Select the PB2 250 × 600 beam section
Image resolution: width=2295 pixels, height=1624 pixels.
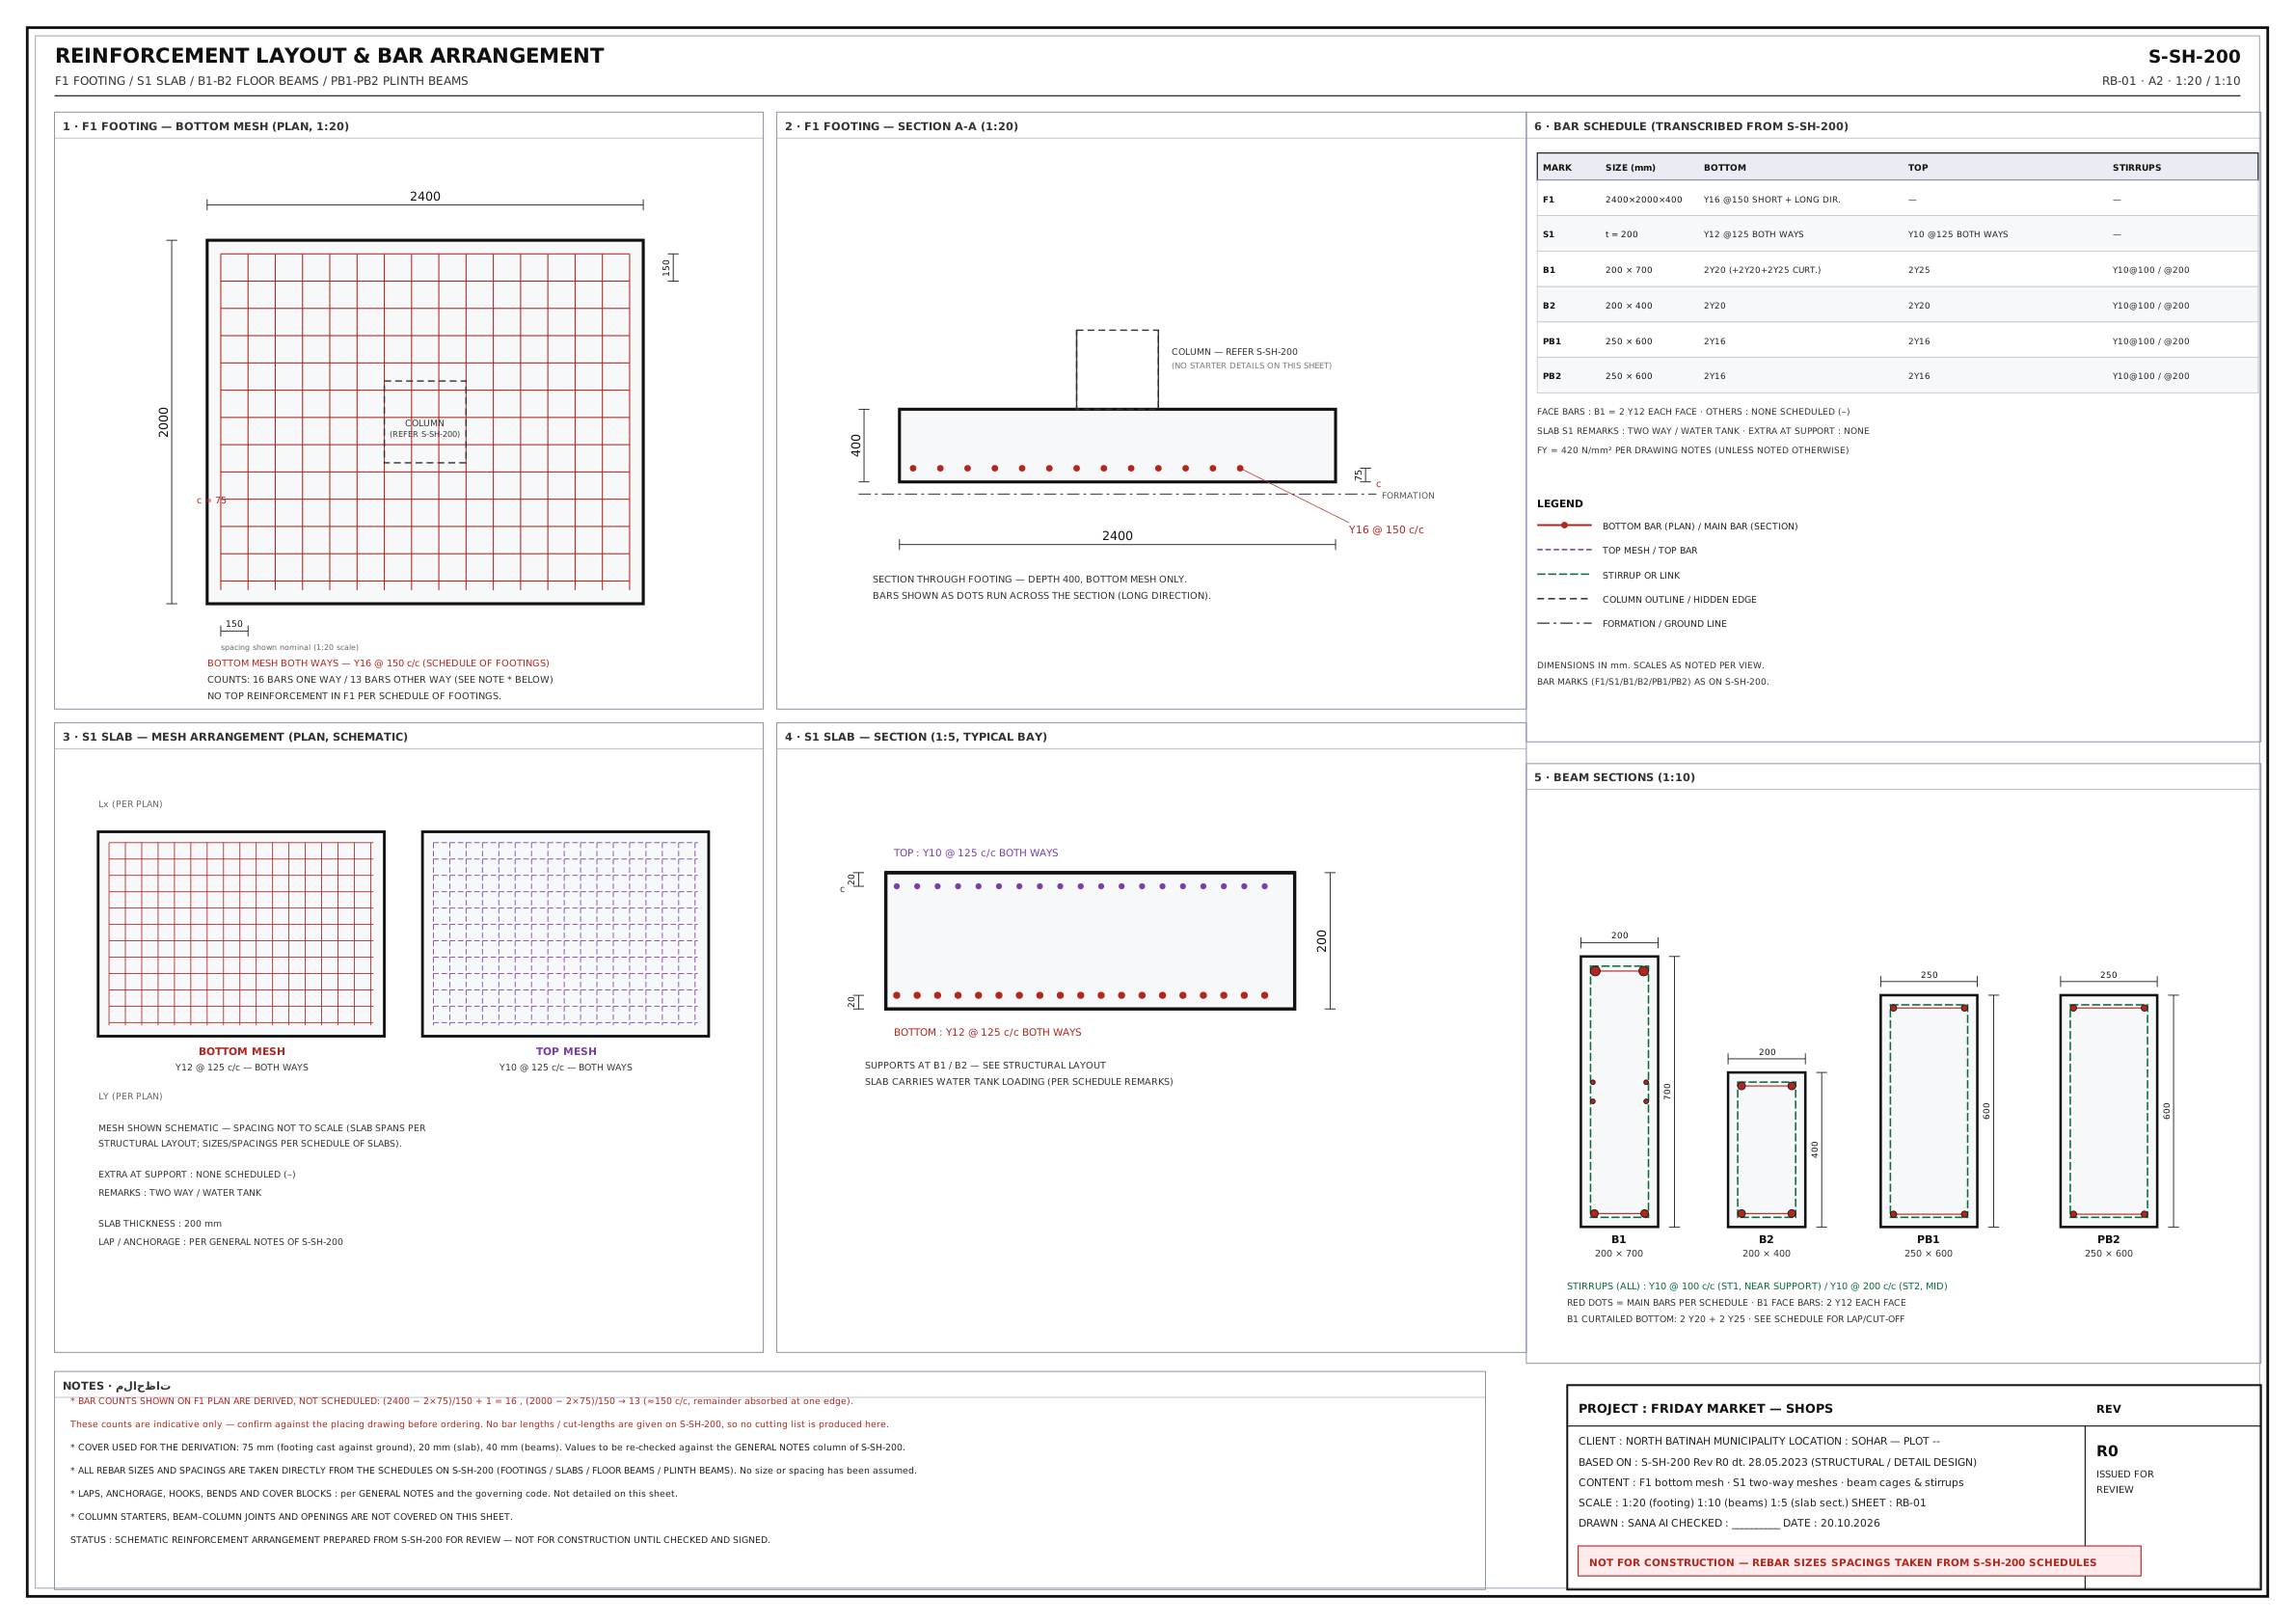(x=2108, y=1111)
